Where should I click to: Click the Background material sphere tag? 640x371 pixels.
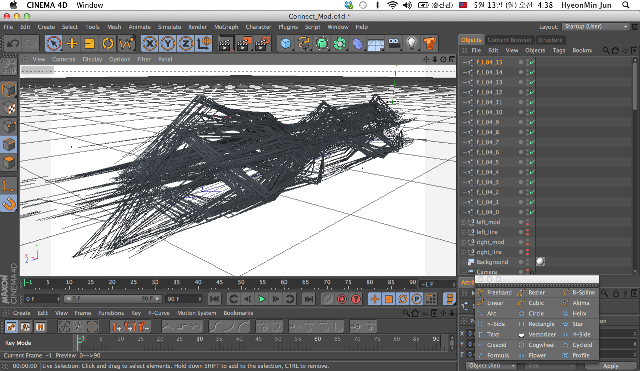click(x=540, y=262)
